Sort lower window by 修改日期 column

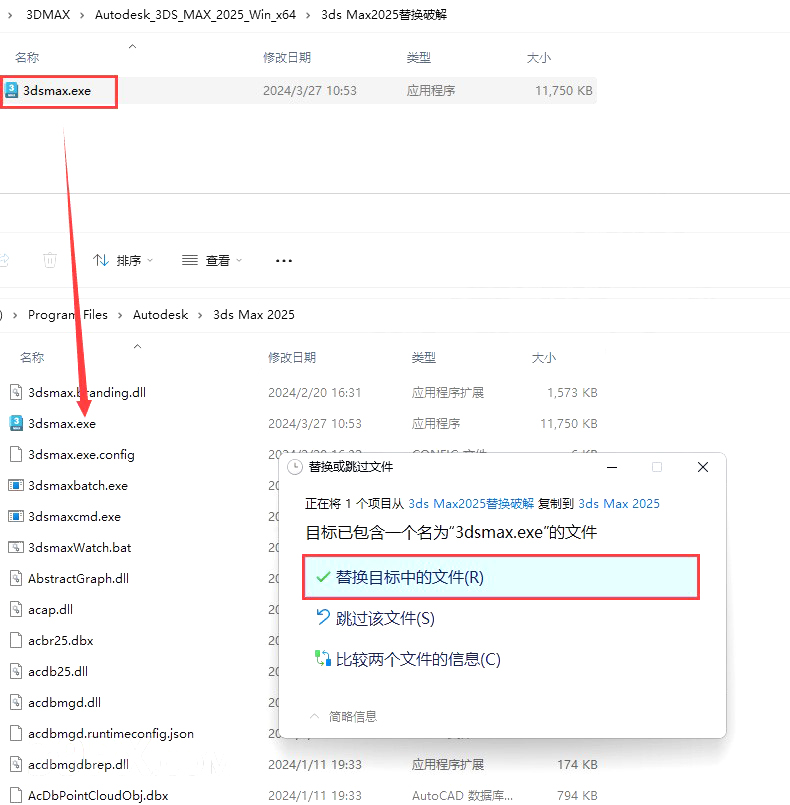pos(292,357)
